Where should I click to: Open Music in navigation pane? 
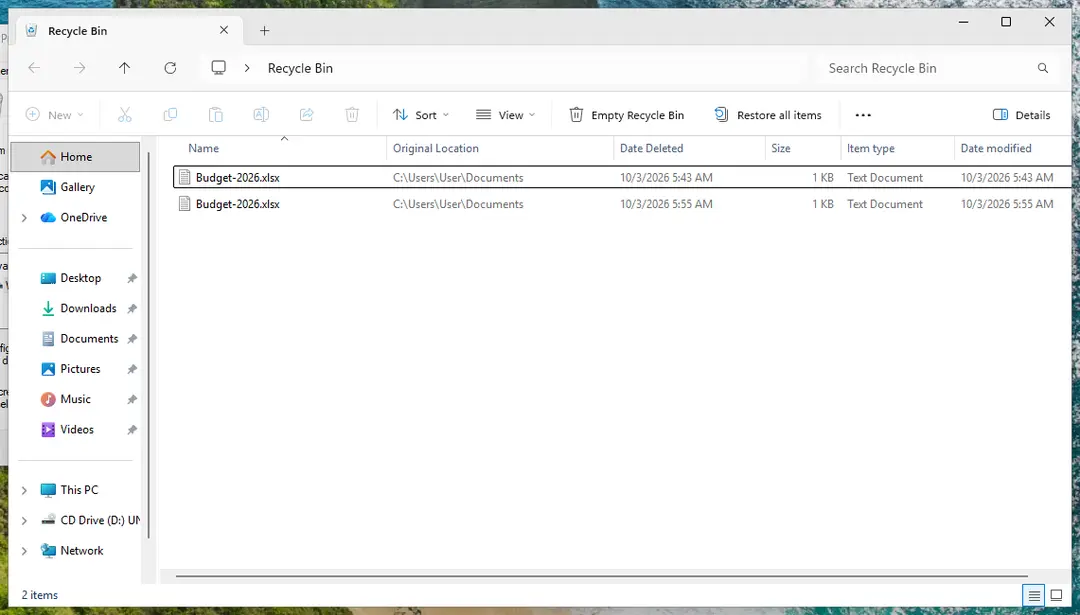(x=75, y=399)
